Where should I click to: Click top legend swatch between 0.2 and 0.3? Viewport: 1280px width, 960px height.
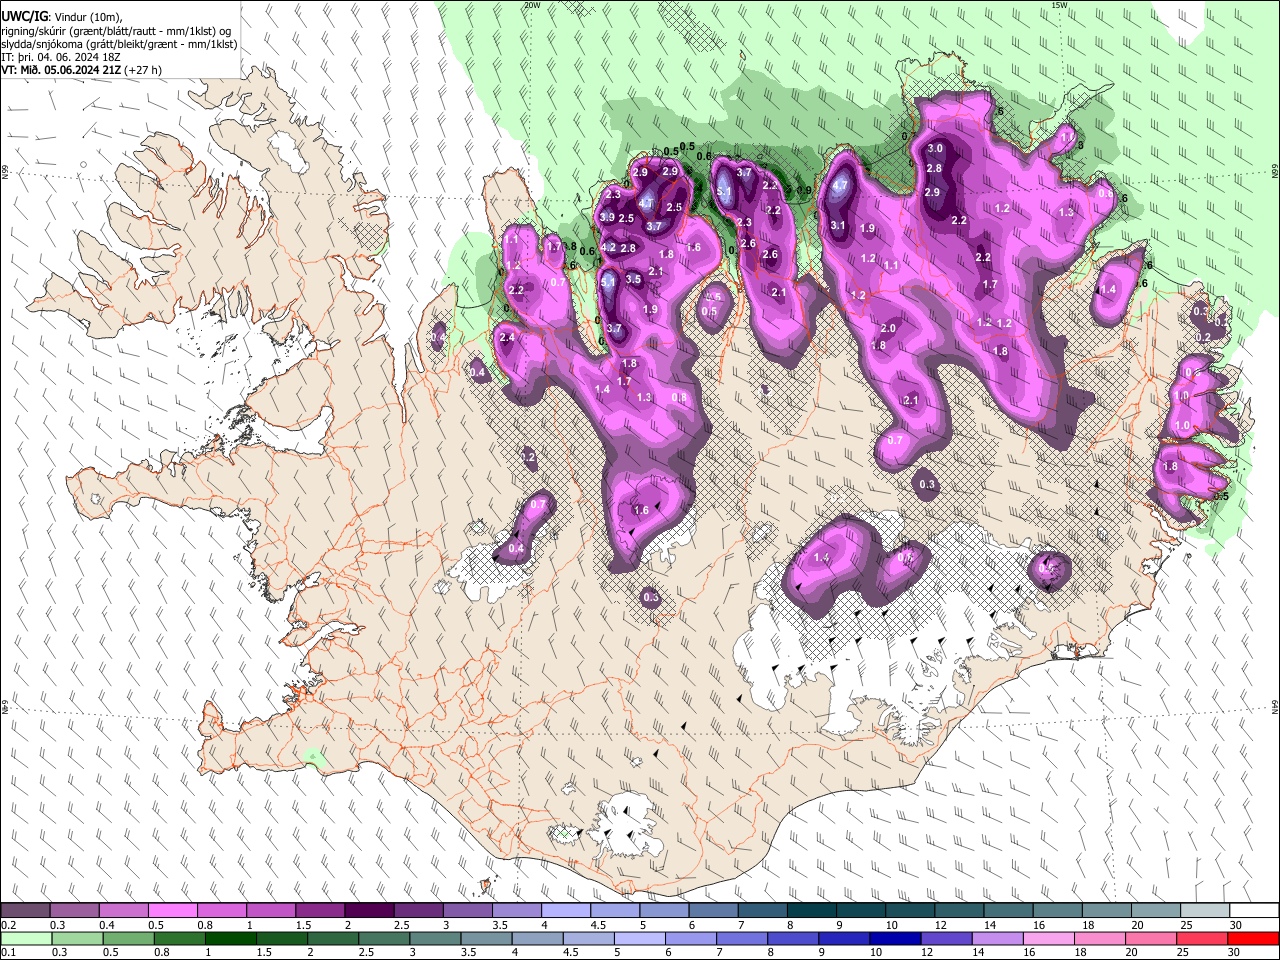click(24, 911)
